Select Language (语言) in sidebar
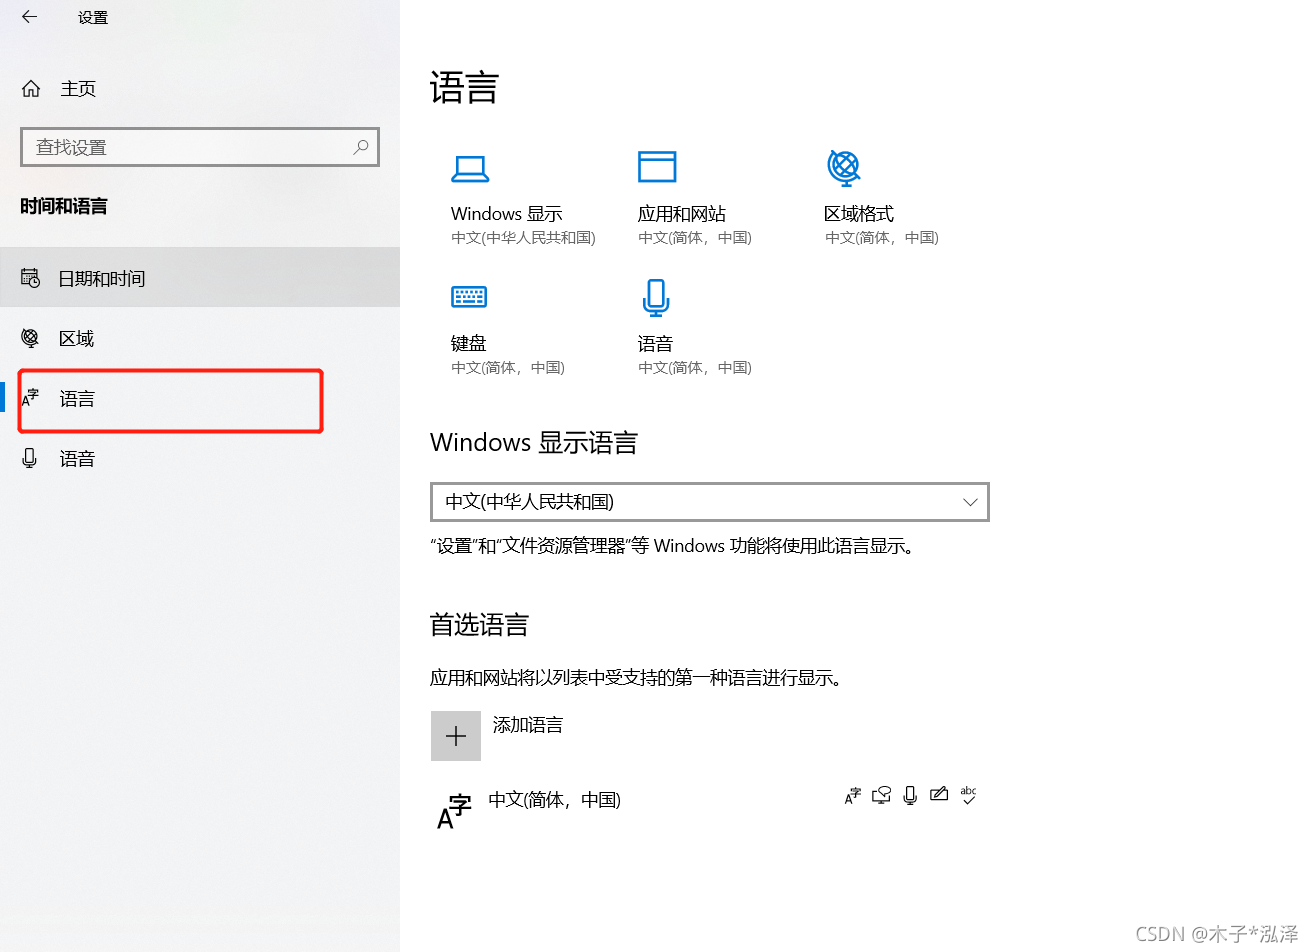This screenshot has width=1313, height=952. click(77, 399)
